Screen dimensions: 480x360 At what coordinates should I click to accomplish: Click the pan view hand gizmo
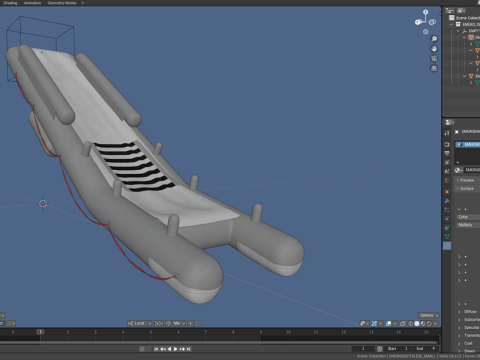434,49
